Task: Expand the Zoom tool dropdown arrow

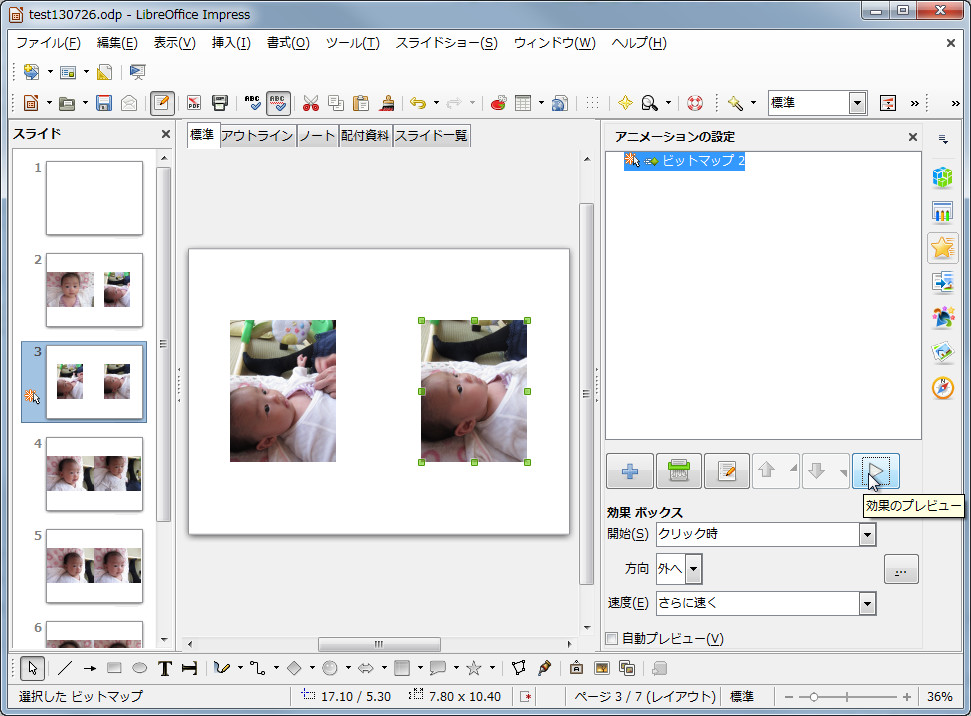Action: click(x=668, y=103)
